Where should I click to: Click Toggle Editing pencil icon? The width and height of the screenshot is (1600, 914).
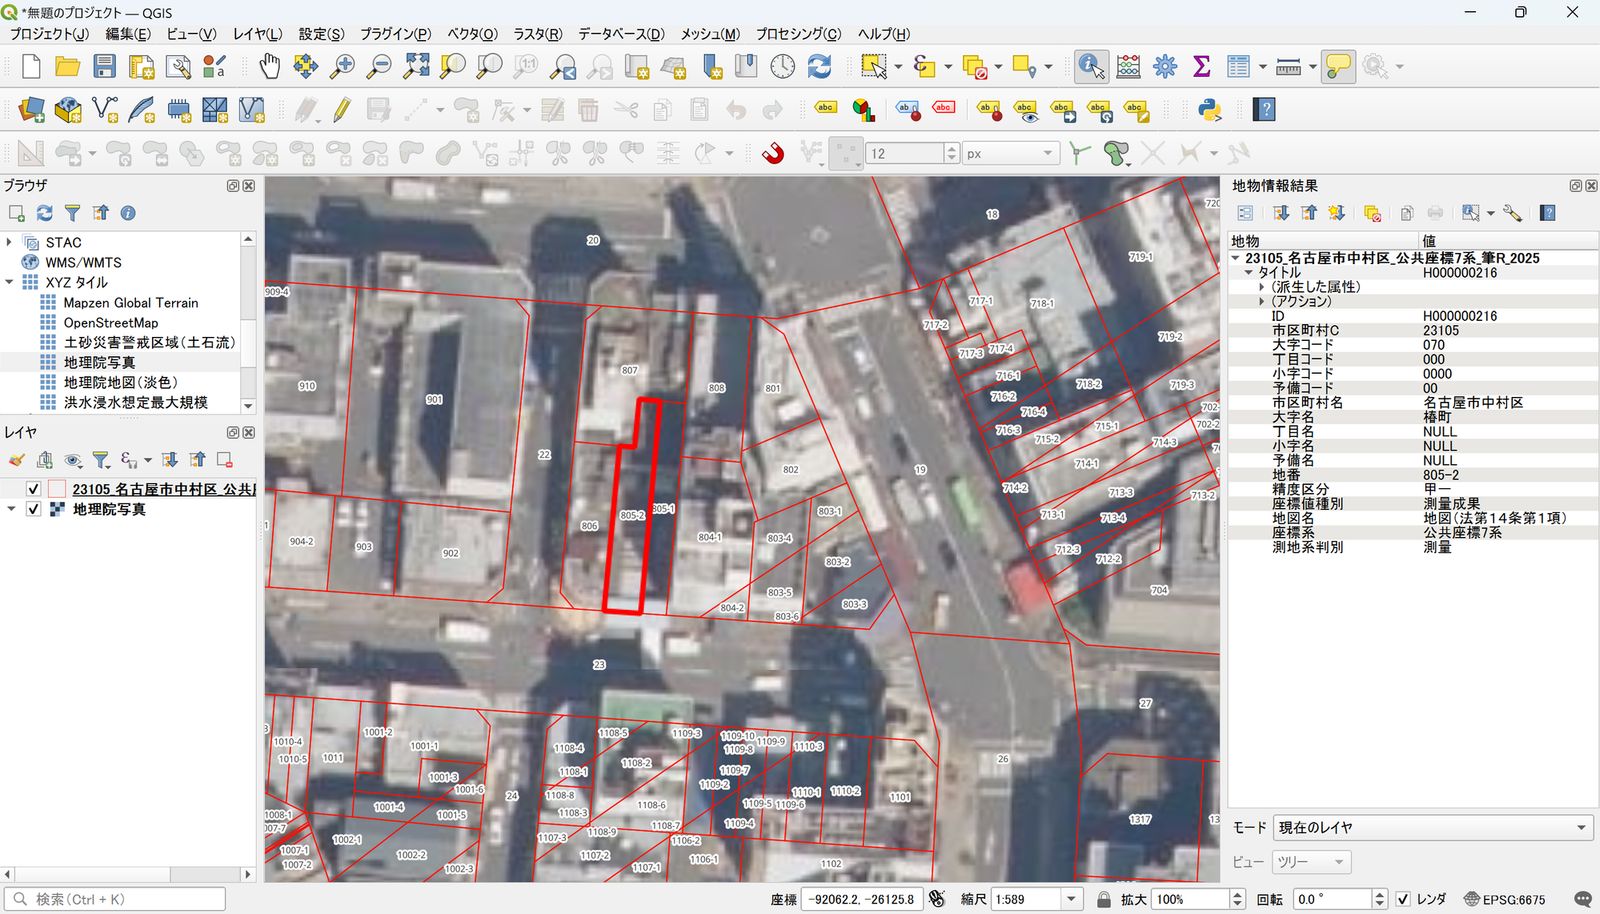pyautogui.click(x=342, y=110)
